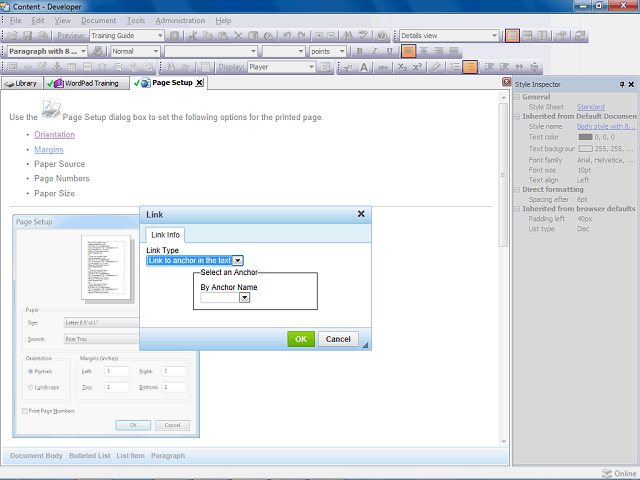Open the By Anchor Name dropdown
This screenshot has width=640, height=480.
tap(244, 298)
